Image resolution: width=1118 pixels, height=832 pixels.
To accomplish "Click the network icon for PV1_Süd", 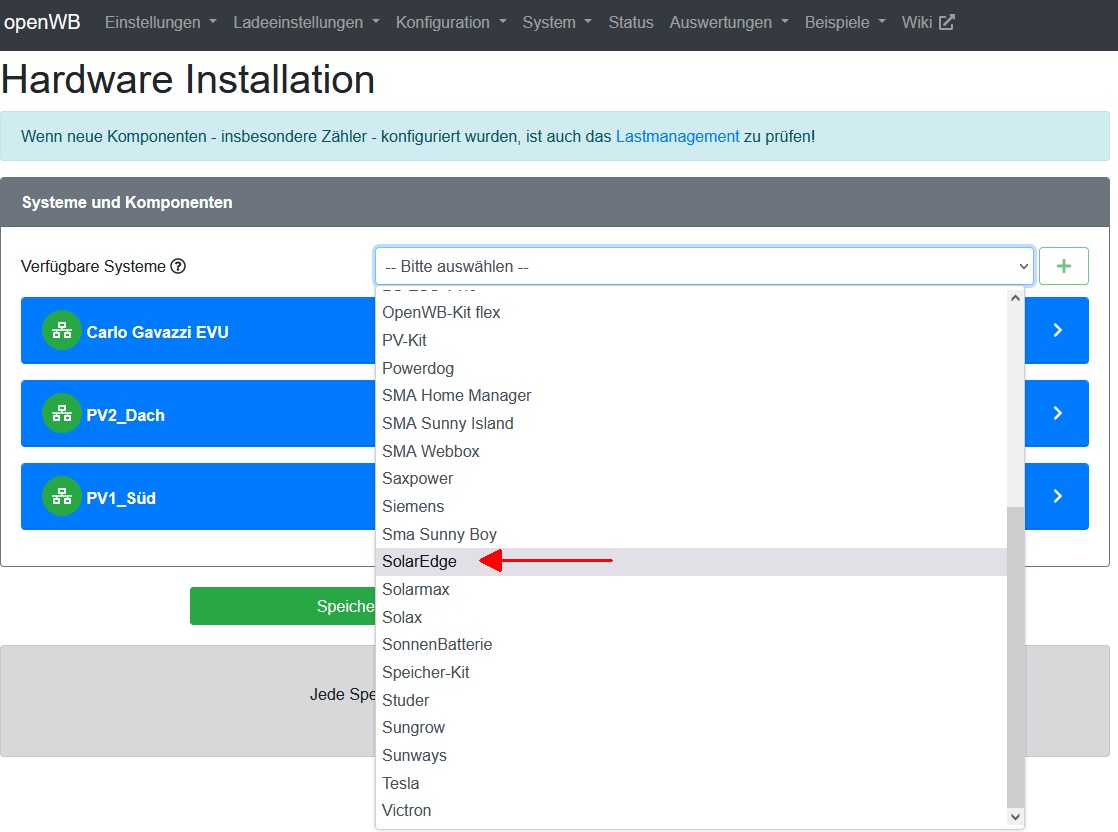I will pos(62,497).
